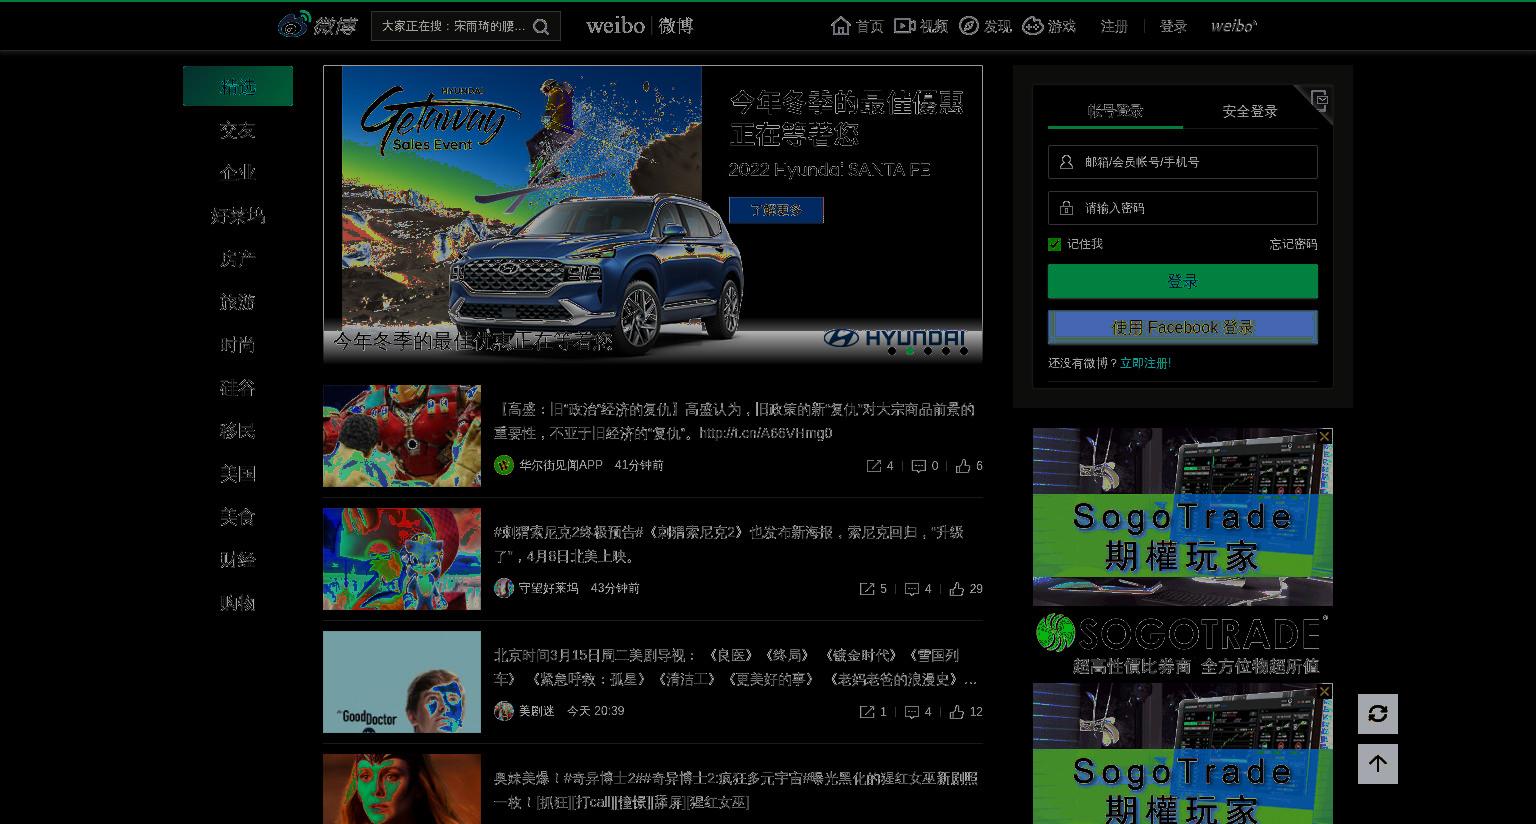This screenshot has height=824, width=1536.
Task: Open 硅谷 category in sidebar
Action: (238, 387)
